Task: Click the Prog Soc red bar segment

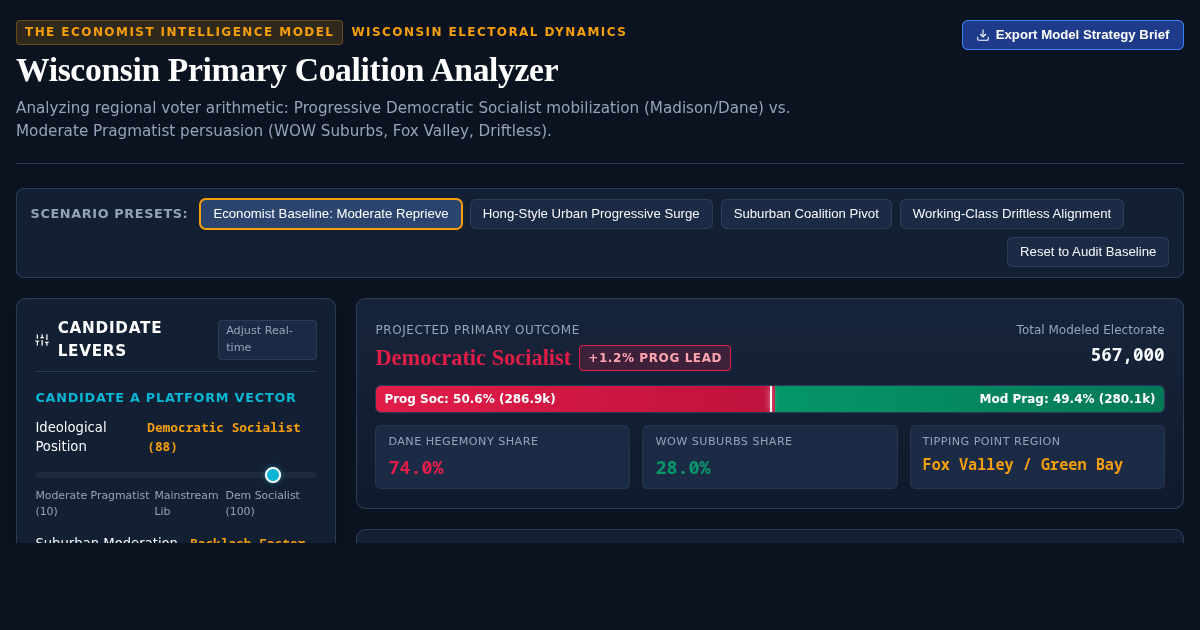Action: click(573, 399)
